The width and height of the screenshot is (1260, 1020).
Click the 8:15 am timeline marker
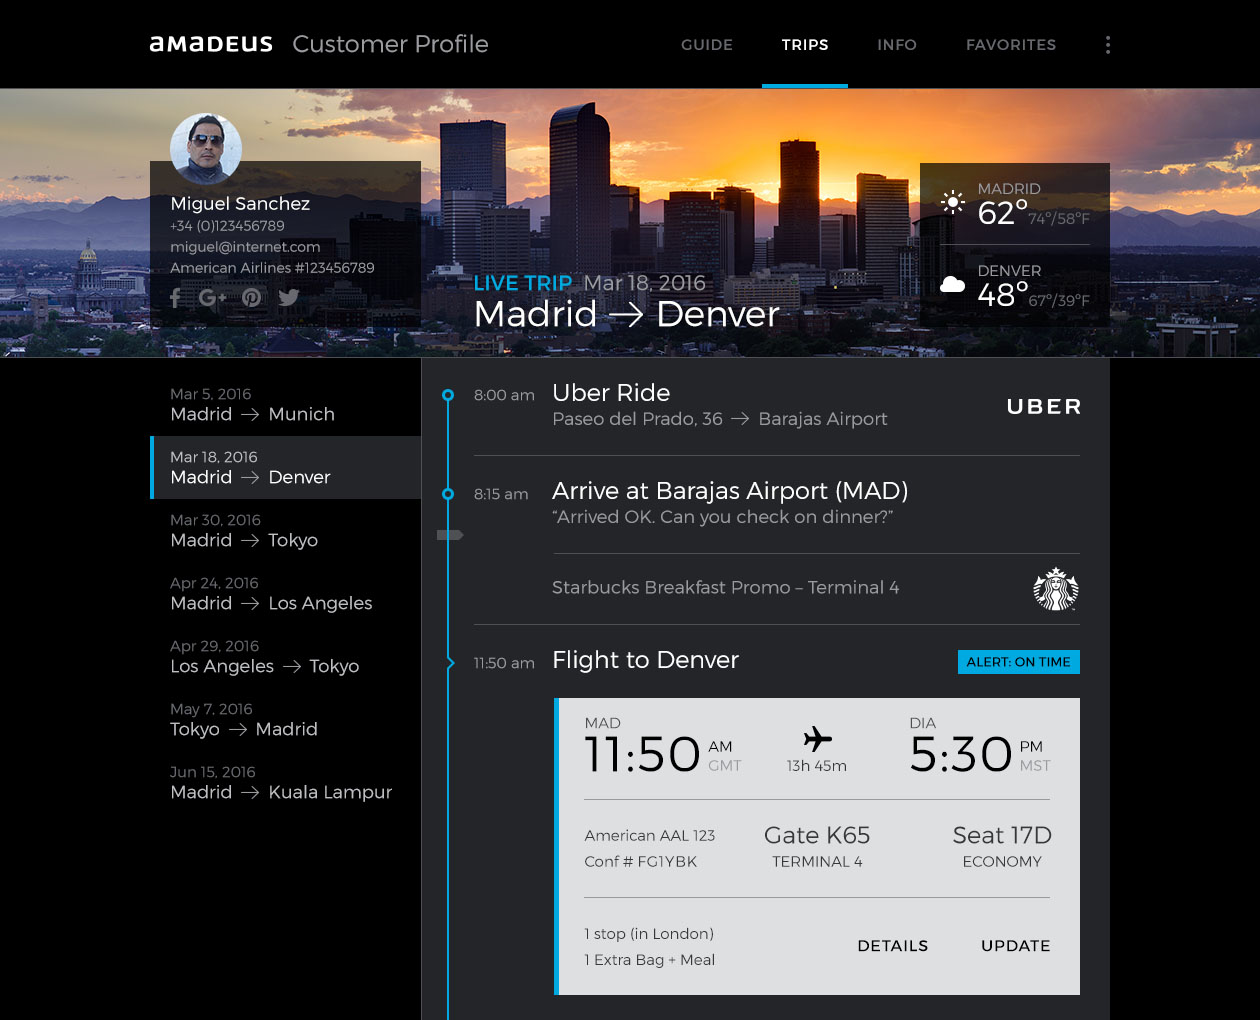point(448,494)
